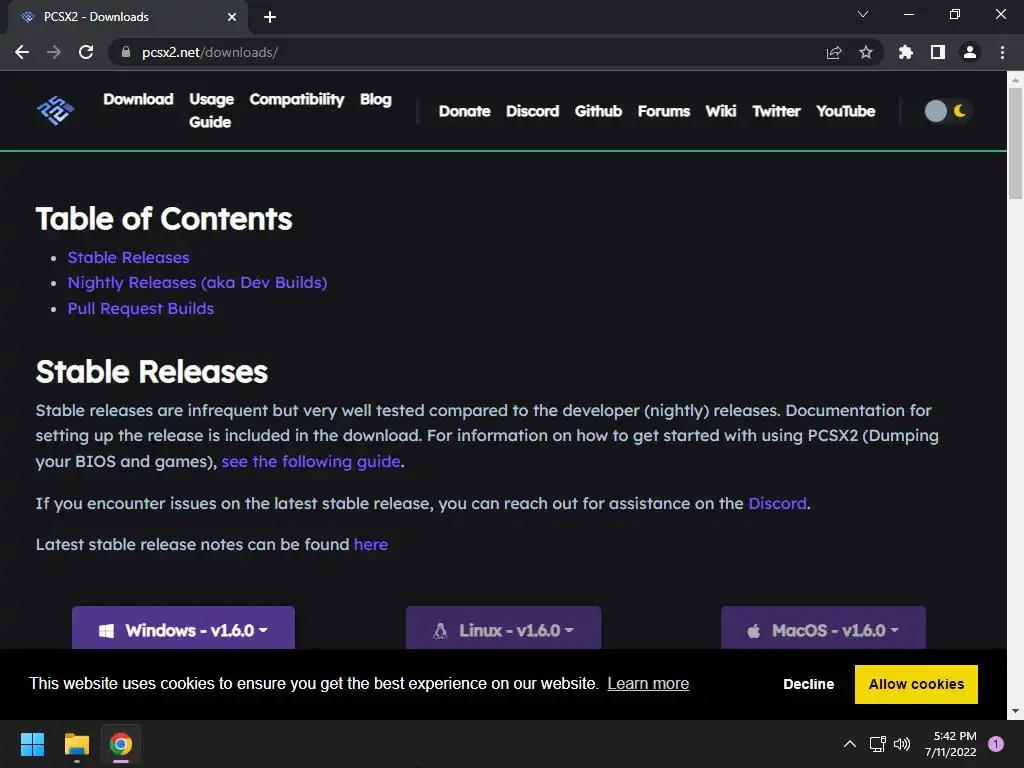1024x768 pixels.
Task: Click the Table of Contents heading
Action: point(164,219)
